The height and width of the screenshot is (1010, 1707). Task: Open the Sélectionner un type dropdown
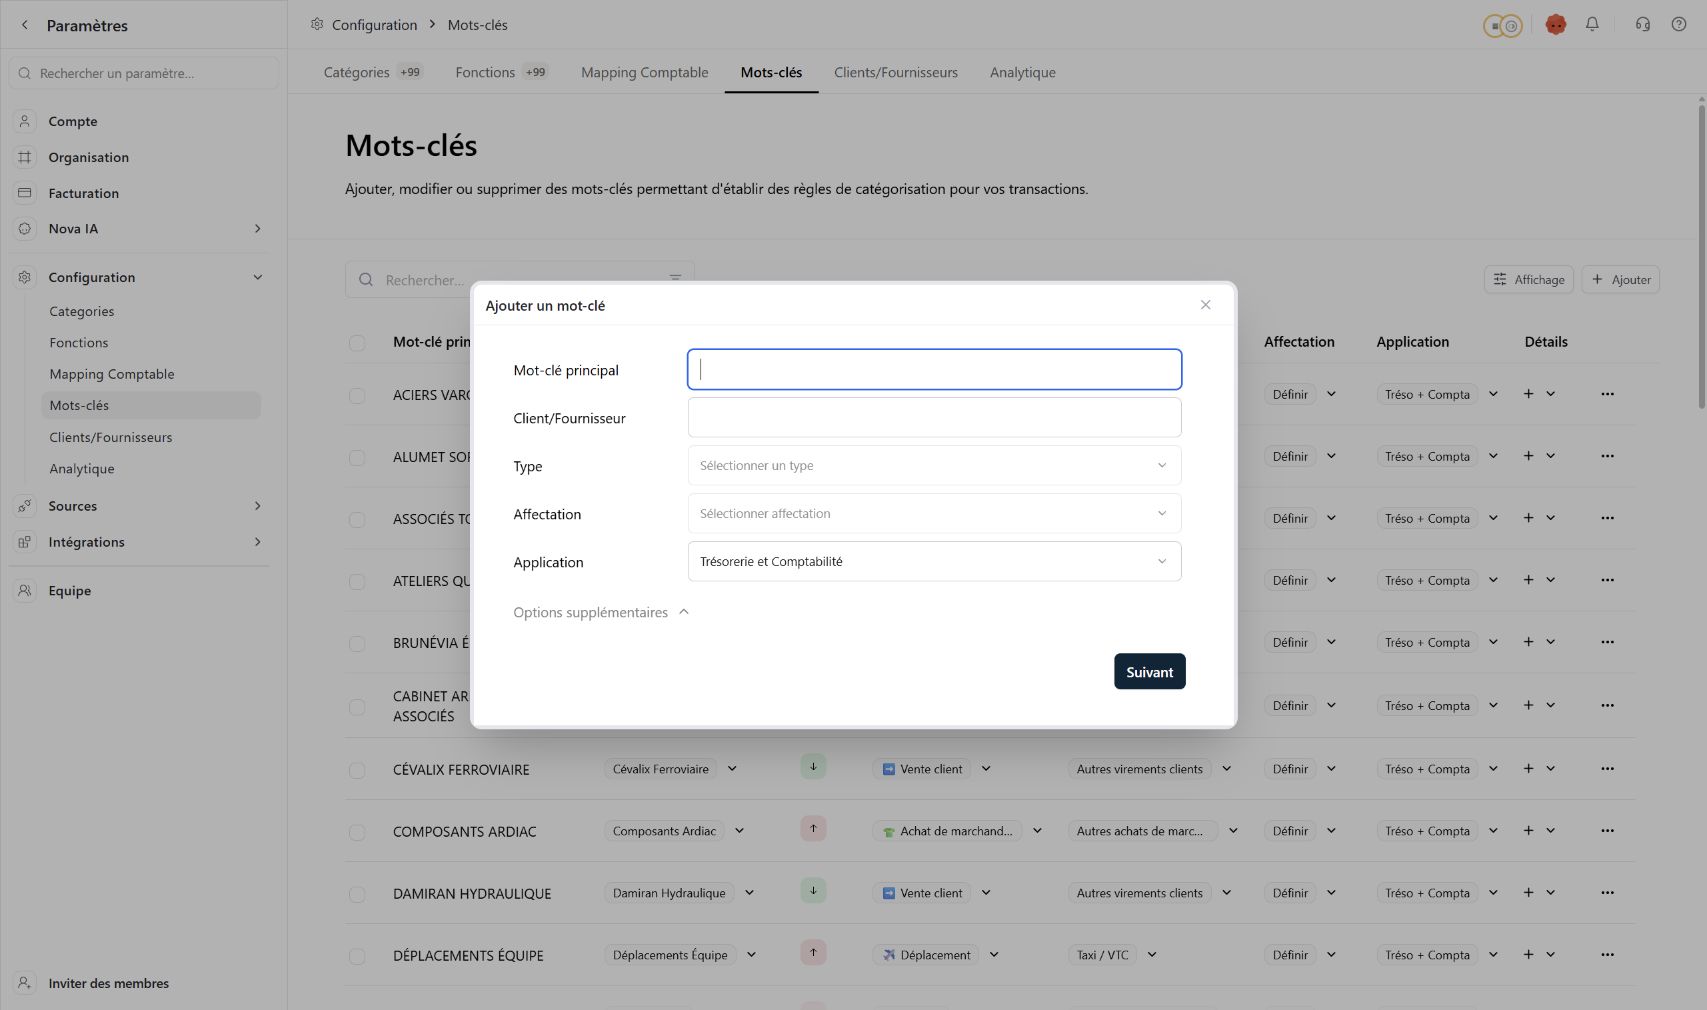tap(934, 466)
